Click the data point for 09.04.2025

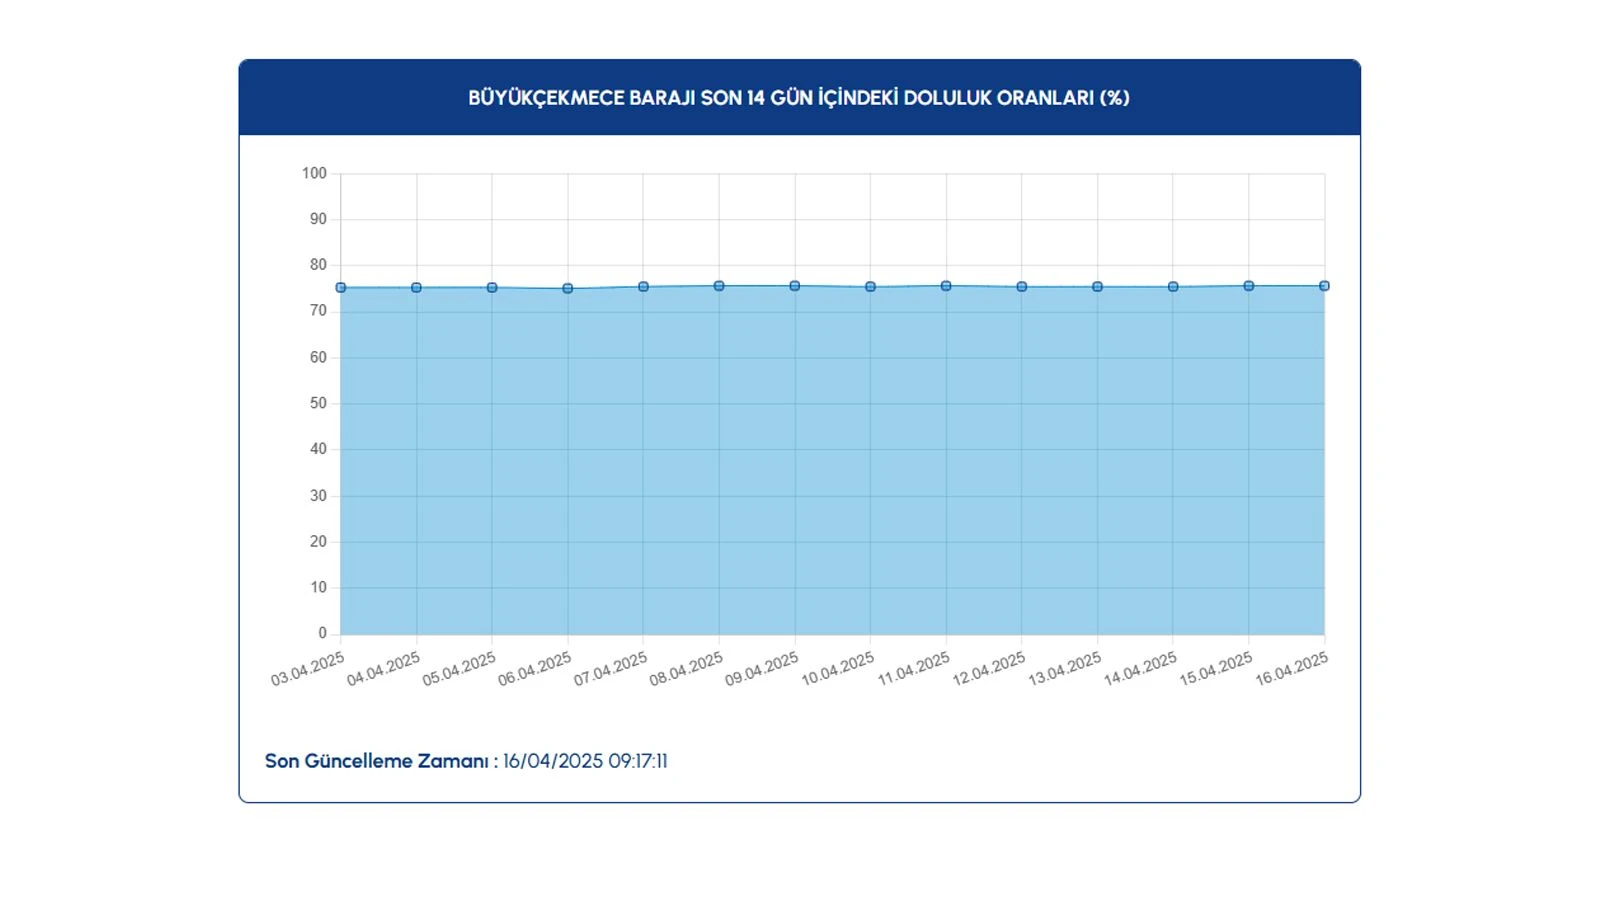click(795, 286)
